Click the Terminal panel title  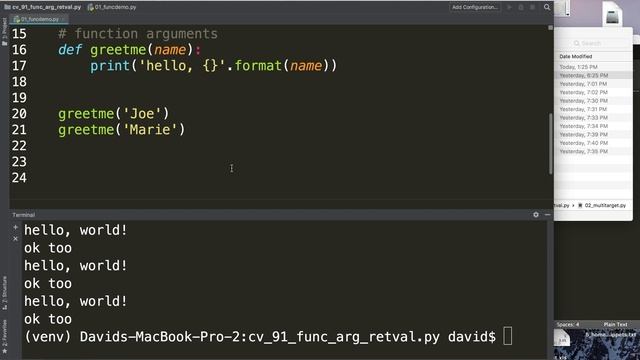point(23,215)
